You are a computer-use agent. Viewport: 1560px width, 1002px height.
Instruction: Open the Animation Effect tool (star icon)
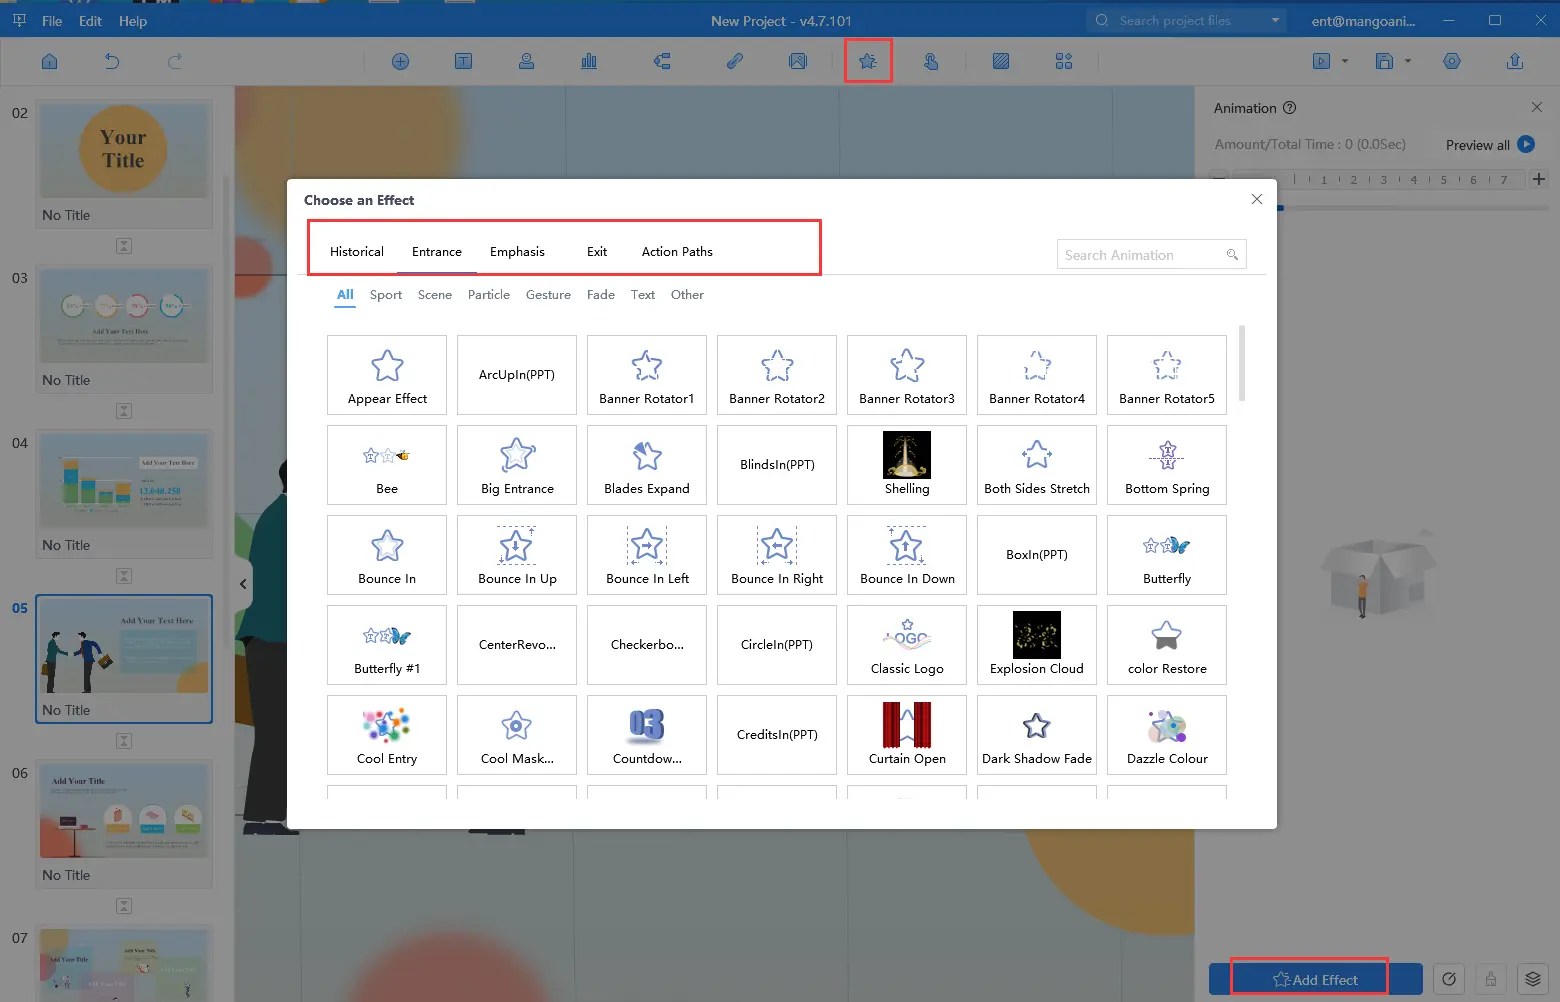(x=868, y=61)
